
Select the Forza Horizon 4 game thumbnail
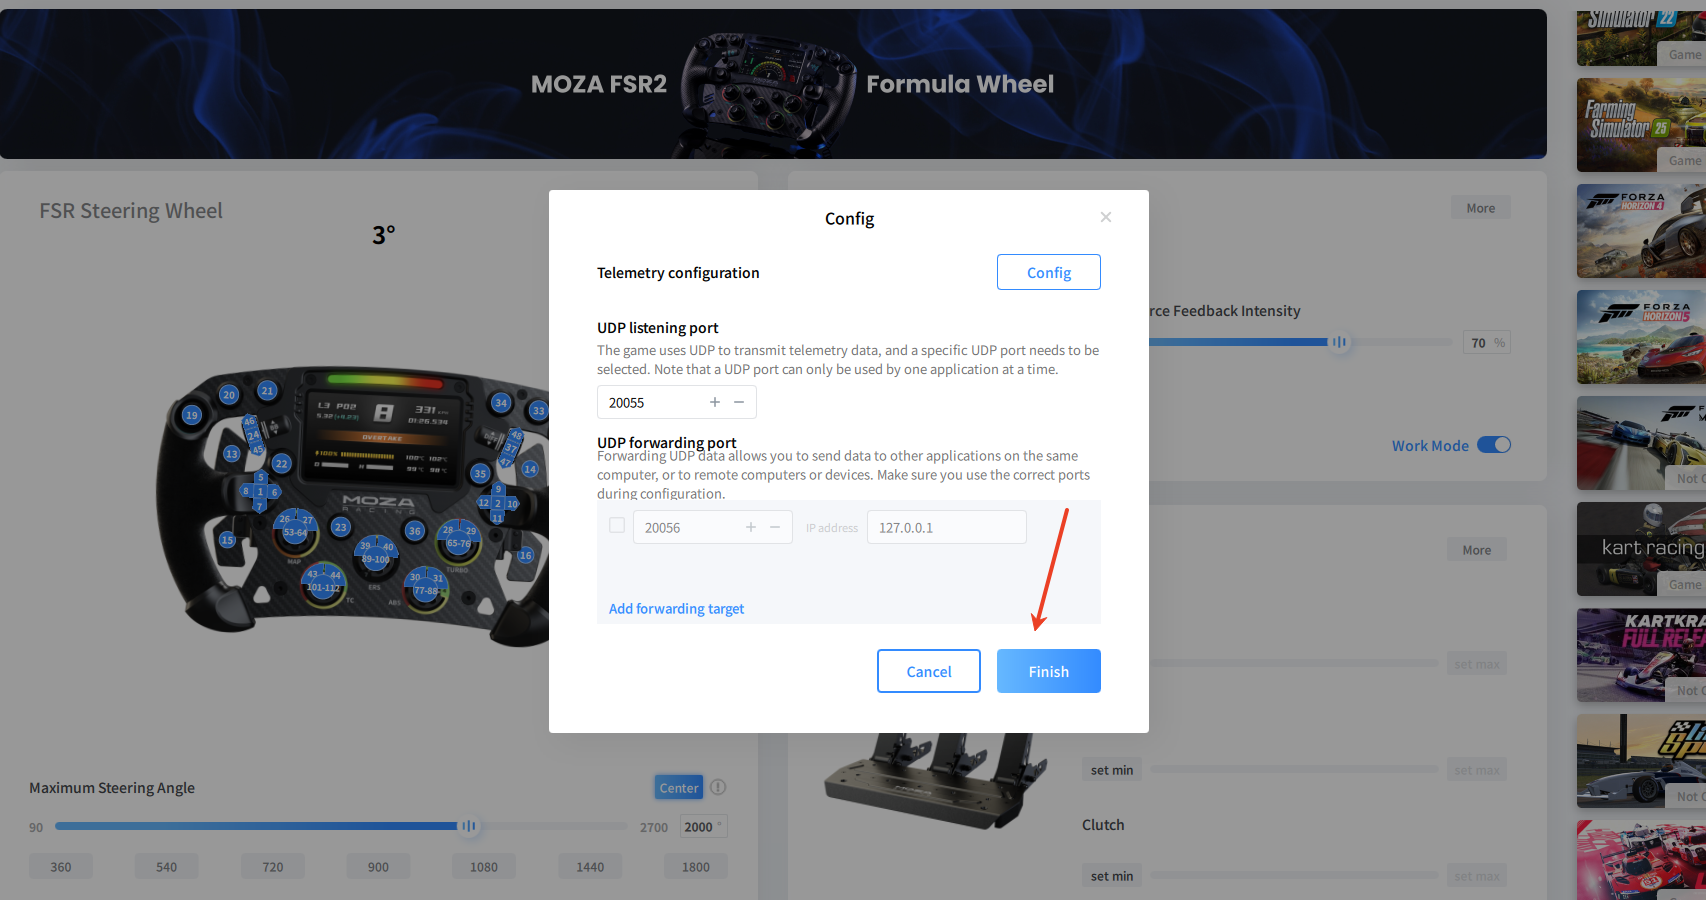coord(1641,231)
